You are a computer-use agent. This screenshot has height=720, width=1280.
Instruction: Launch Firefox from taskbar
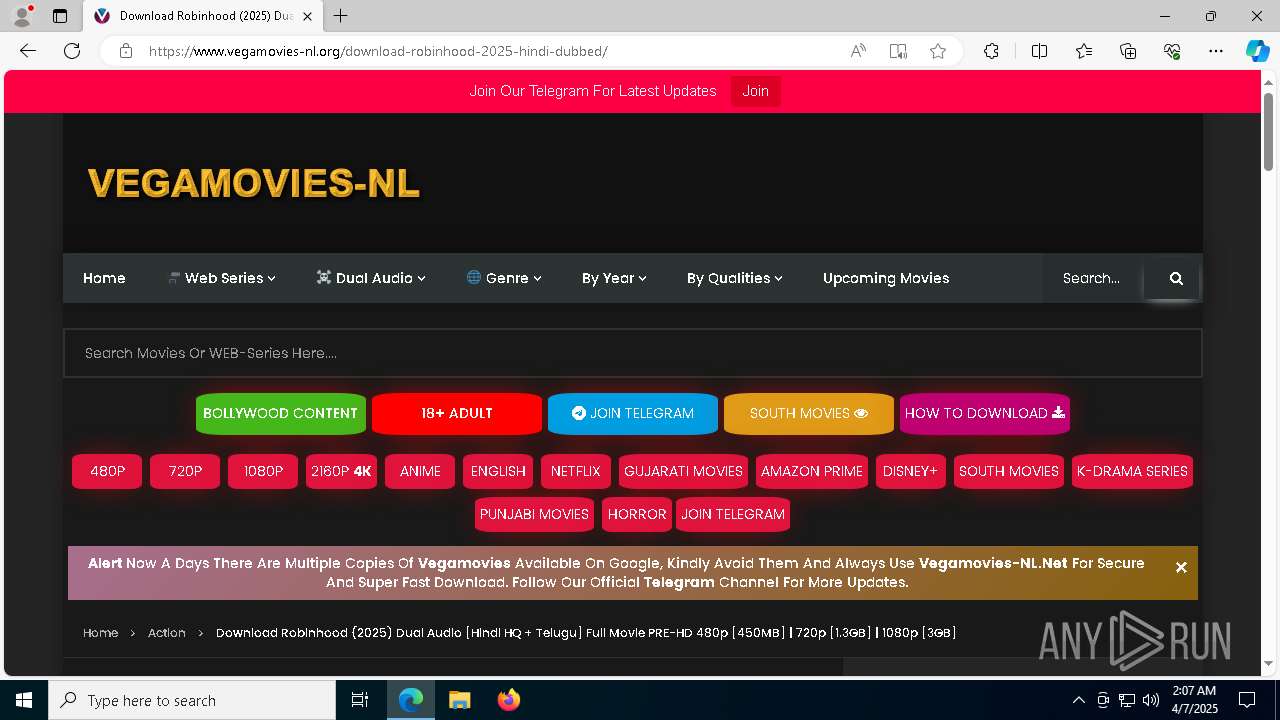click(x=509, y=700)
